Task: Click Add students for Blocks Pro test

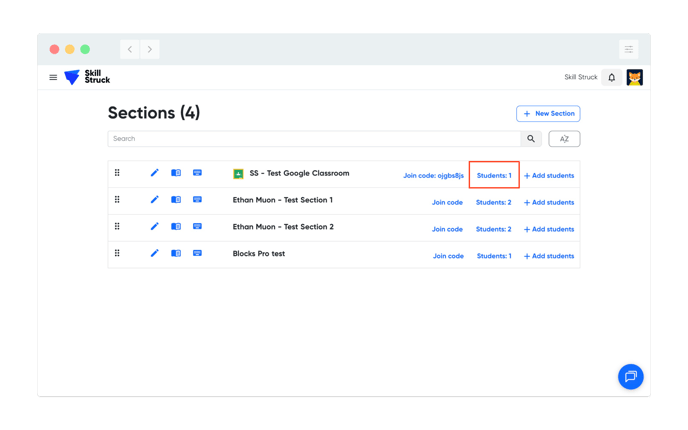Action: click(x=549, y=256)
